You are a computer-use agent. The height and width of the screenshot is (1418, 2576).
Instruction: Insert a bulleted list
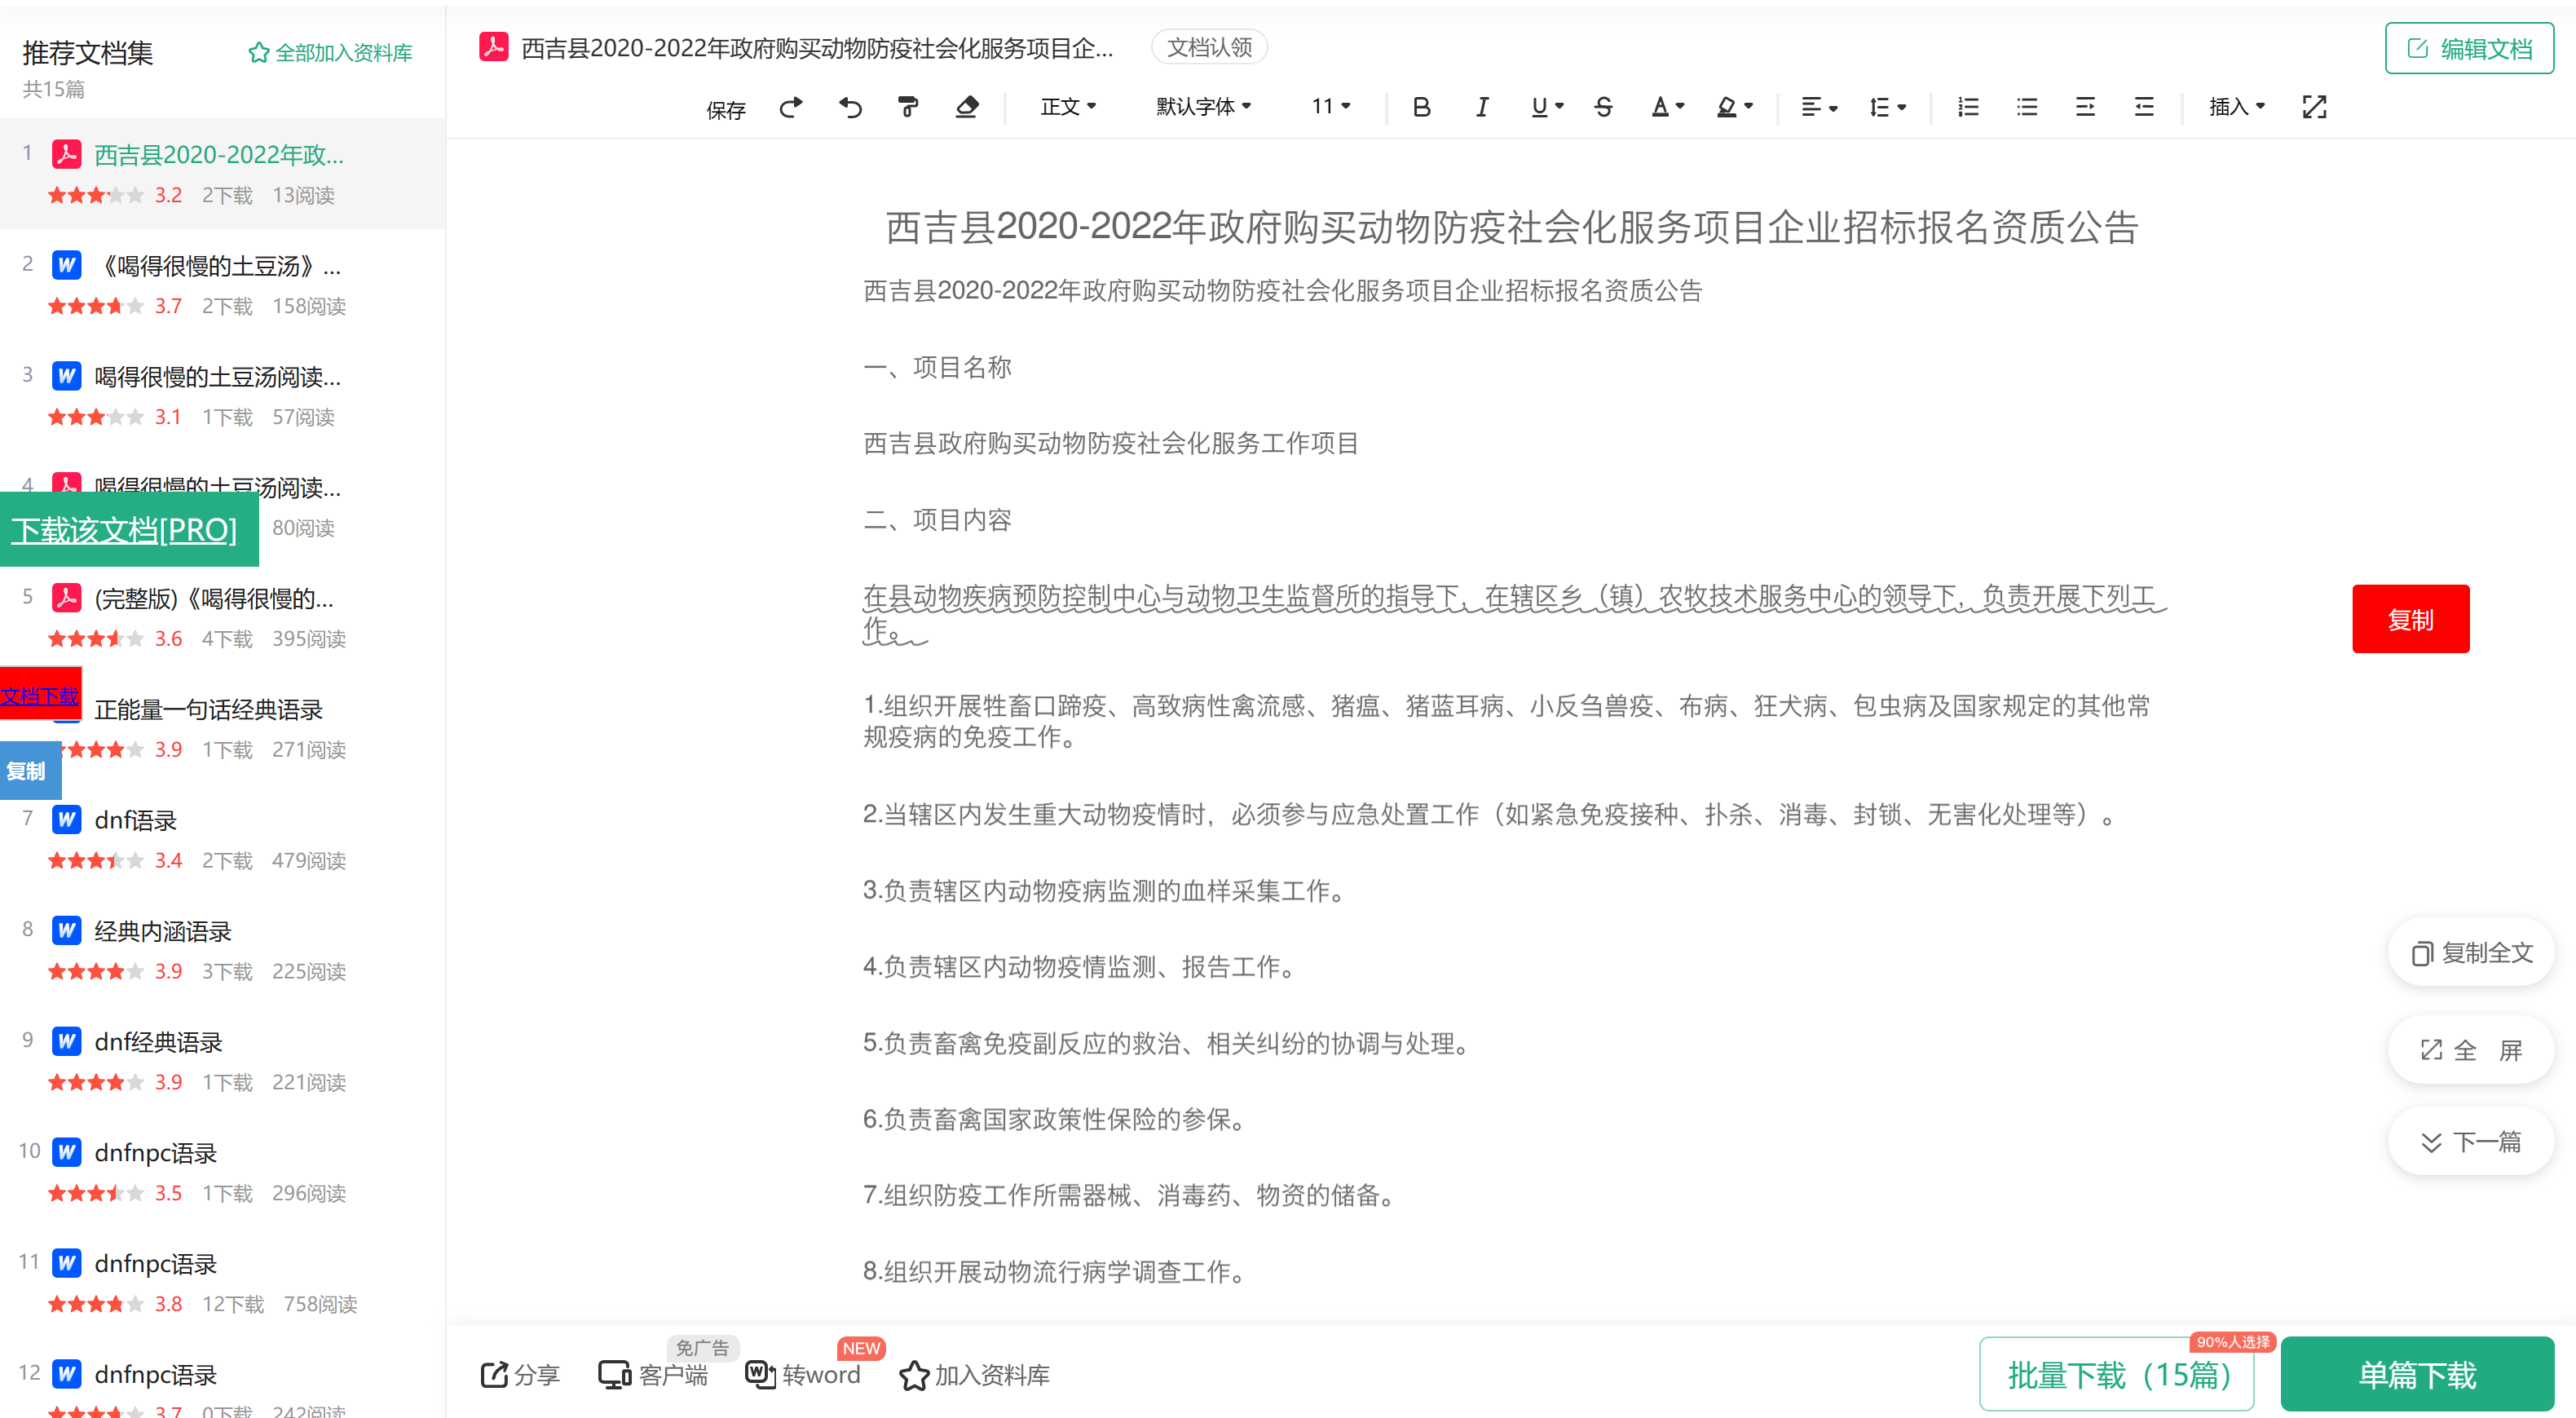pyautogui.click(x=2027, y=107)
